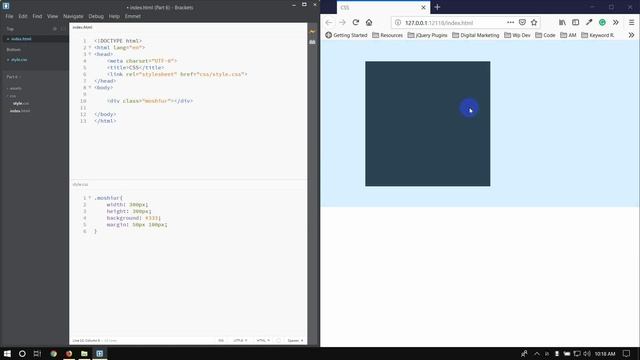The width and height of the screenshot is (640, 360).
Task: Open the page actions three-dots menu
Action: coord(510,22)
